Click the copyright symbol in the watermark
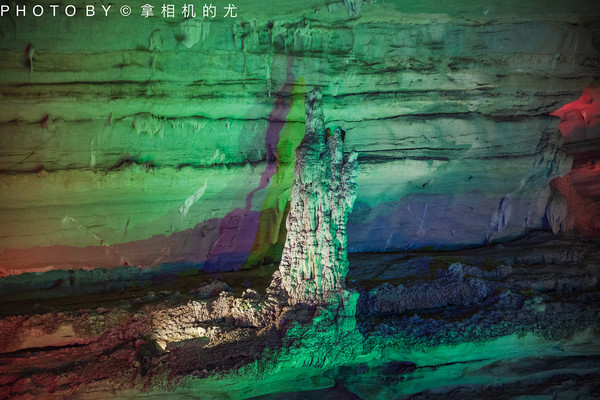The image size is (600, 400). coord(125,11)
